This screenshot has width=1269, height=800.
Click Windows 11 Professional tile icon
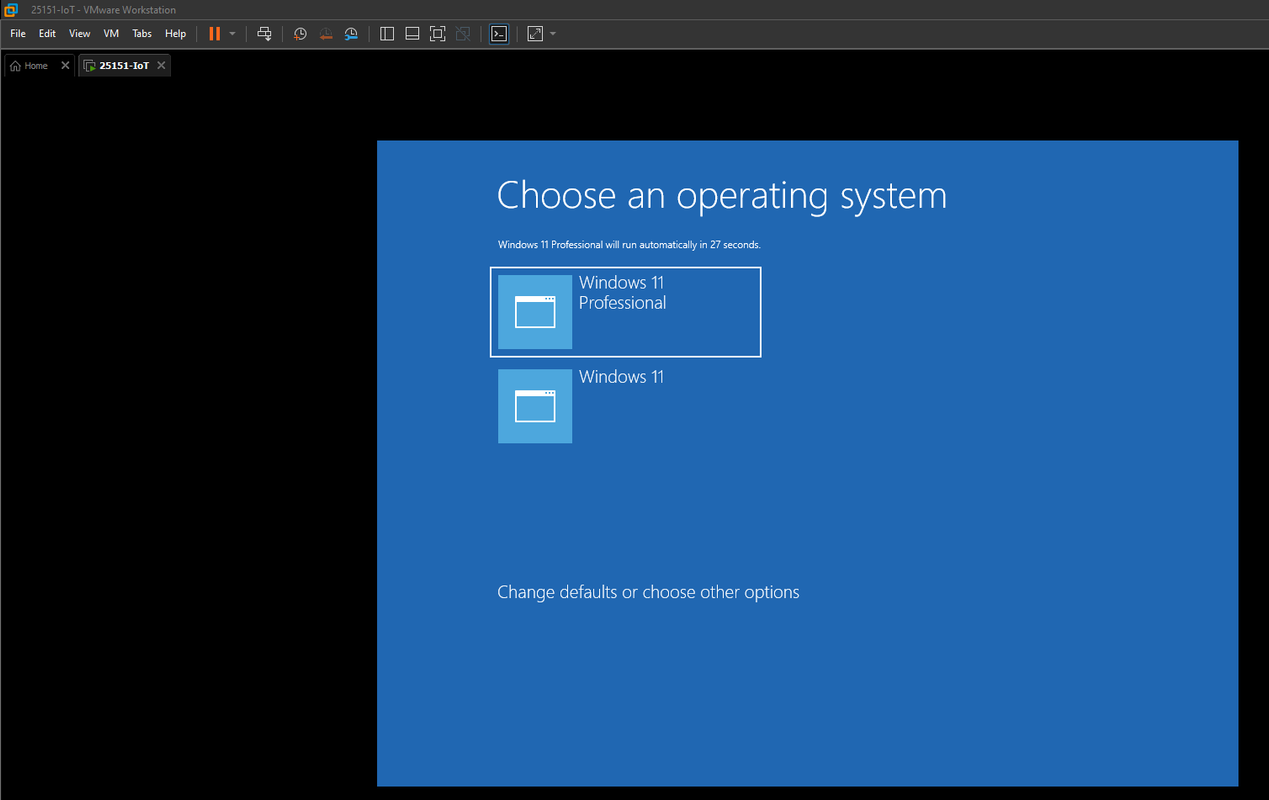click(535, 312)
